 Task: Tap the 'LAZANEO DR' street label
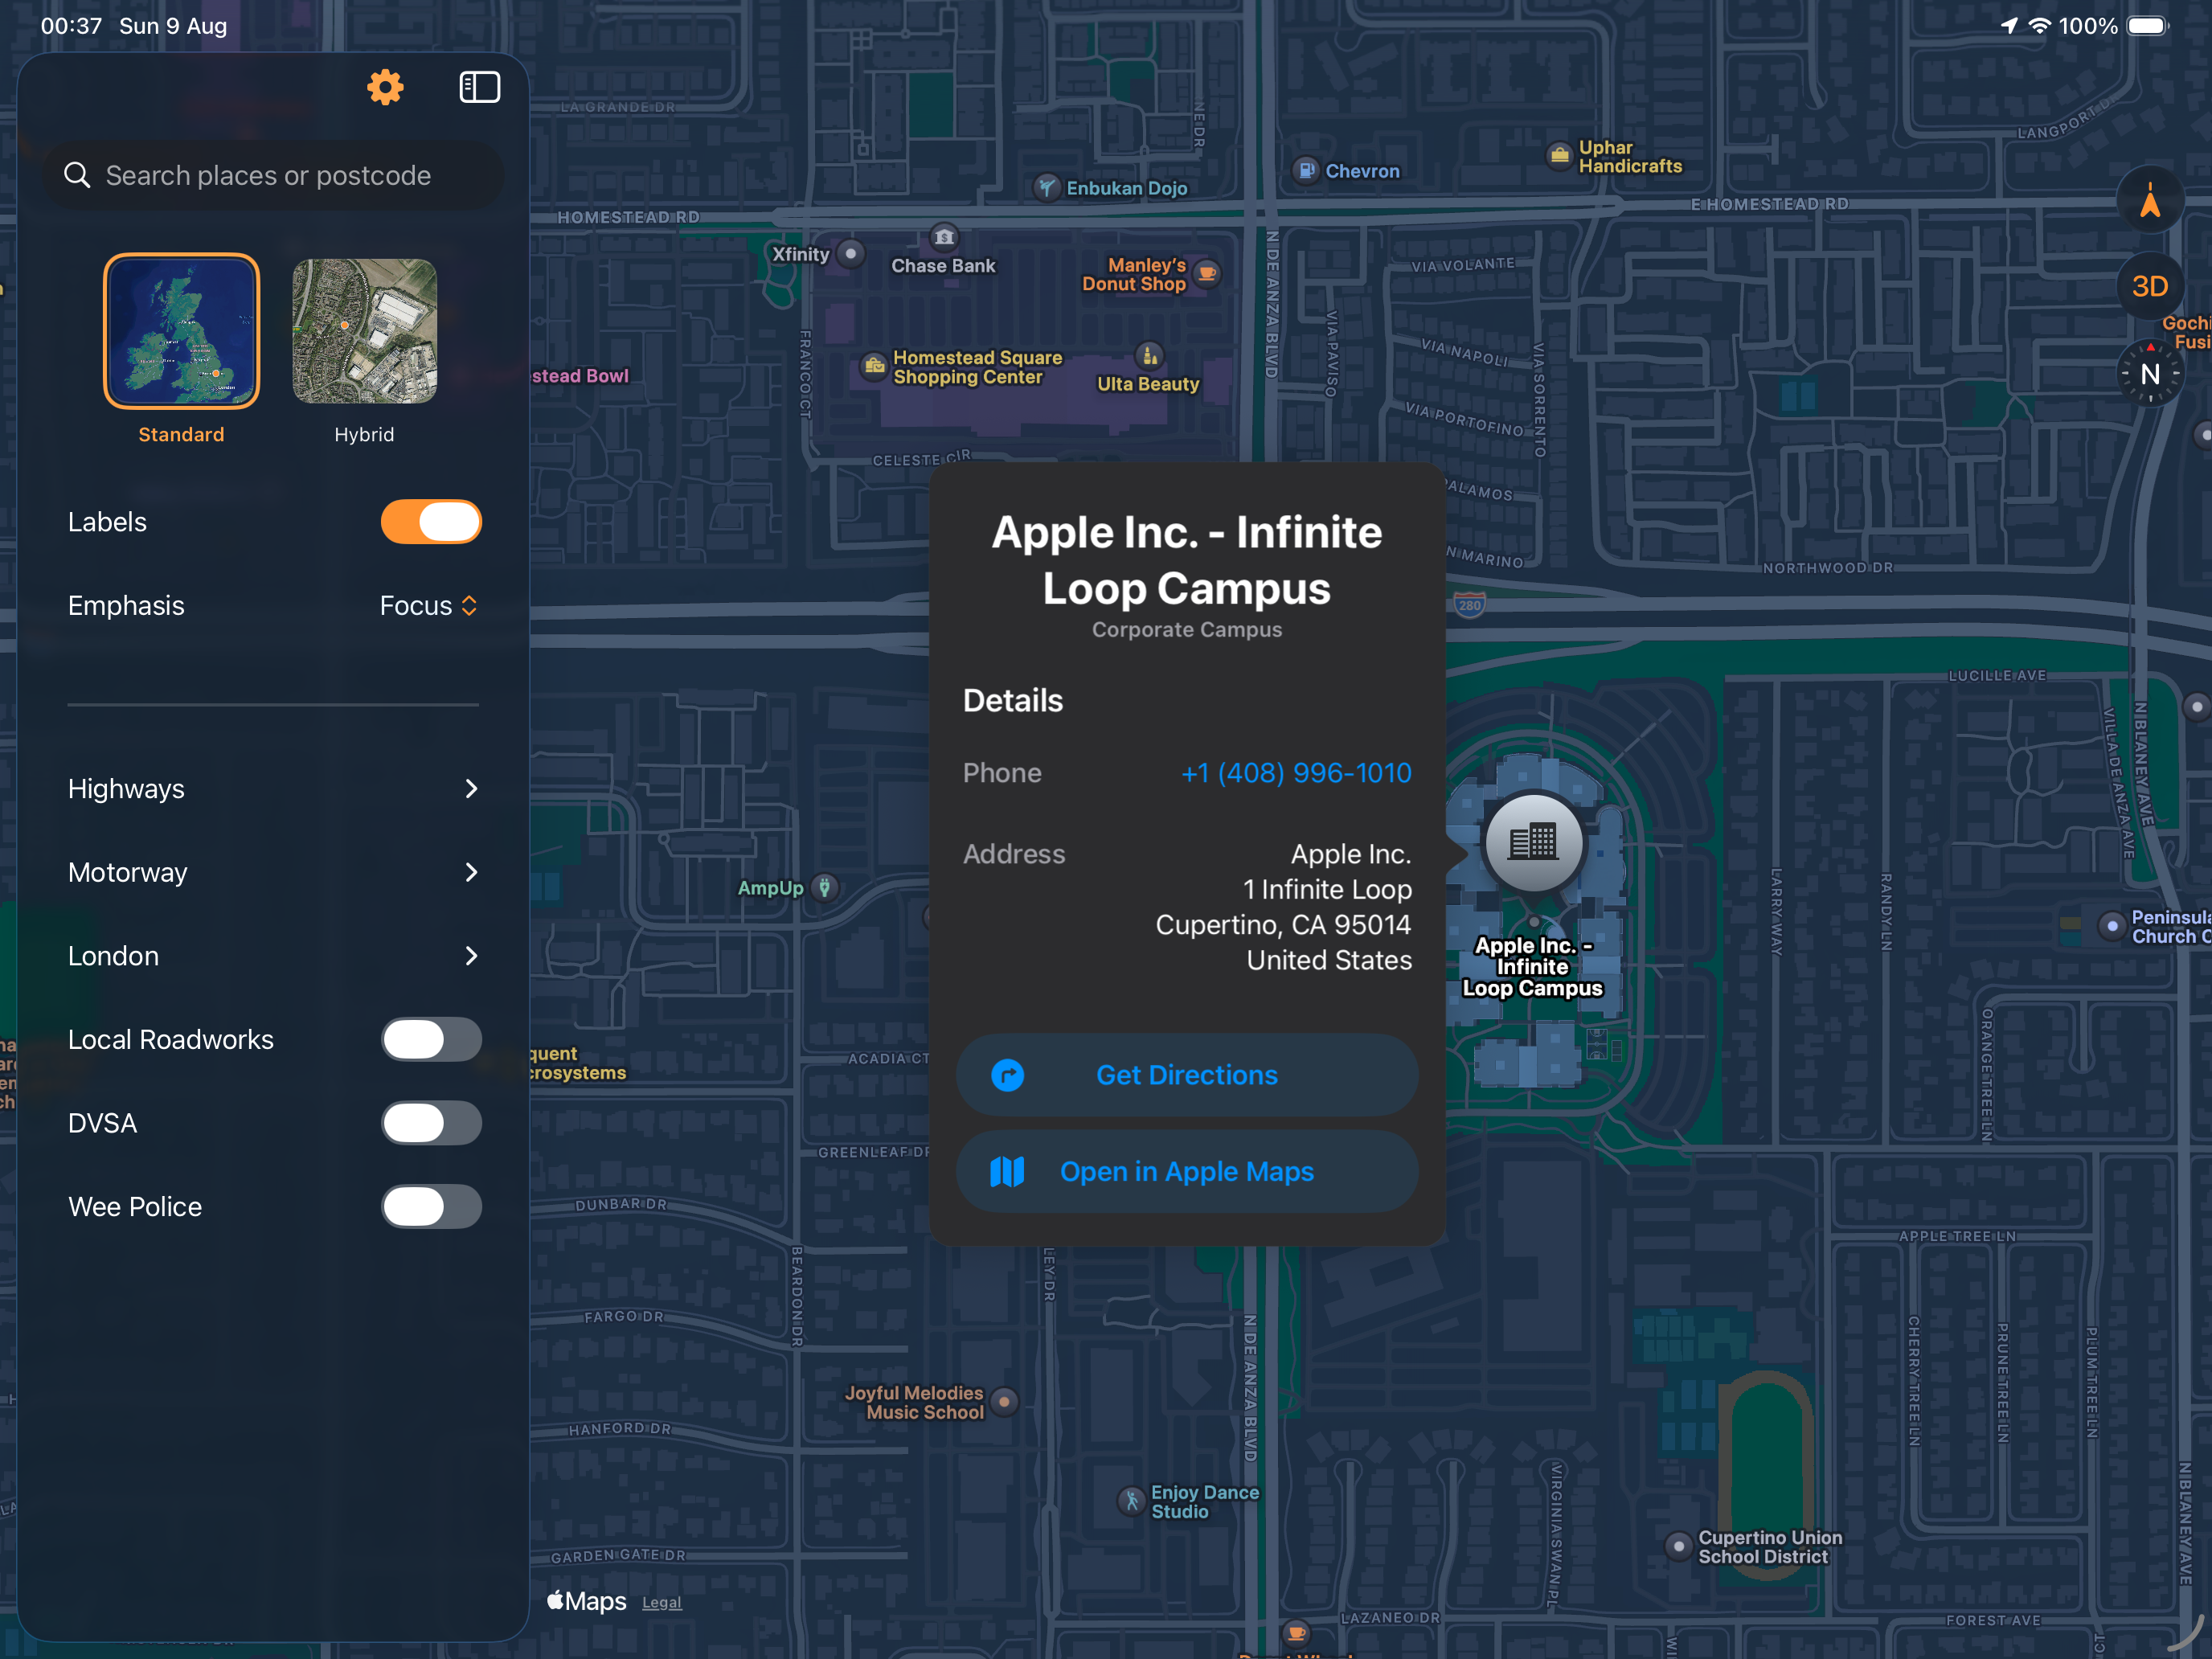(x=1391, y=1617)
